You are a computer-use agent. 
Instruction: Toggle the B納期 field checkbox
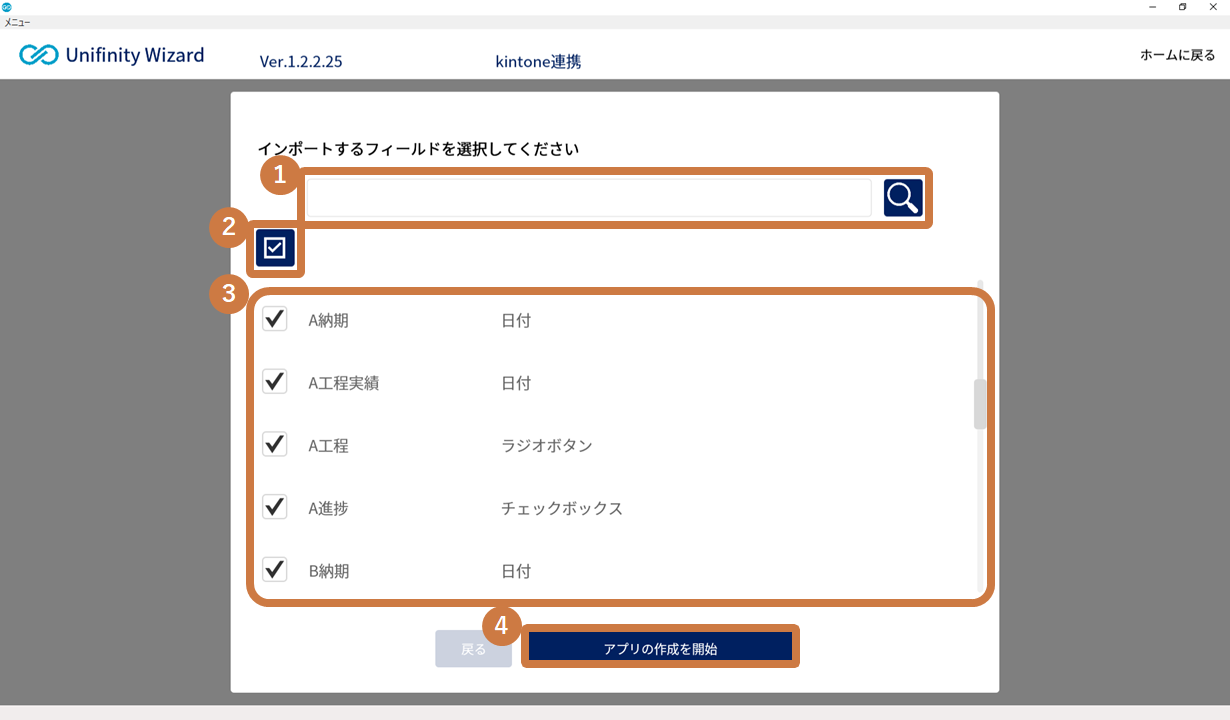point(275,569)
